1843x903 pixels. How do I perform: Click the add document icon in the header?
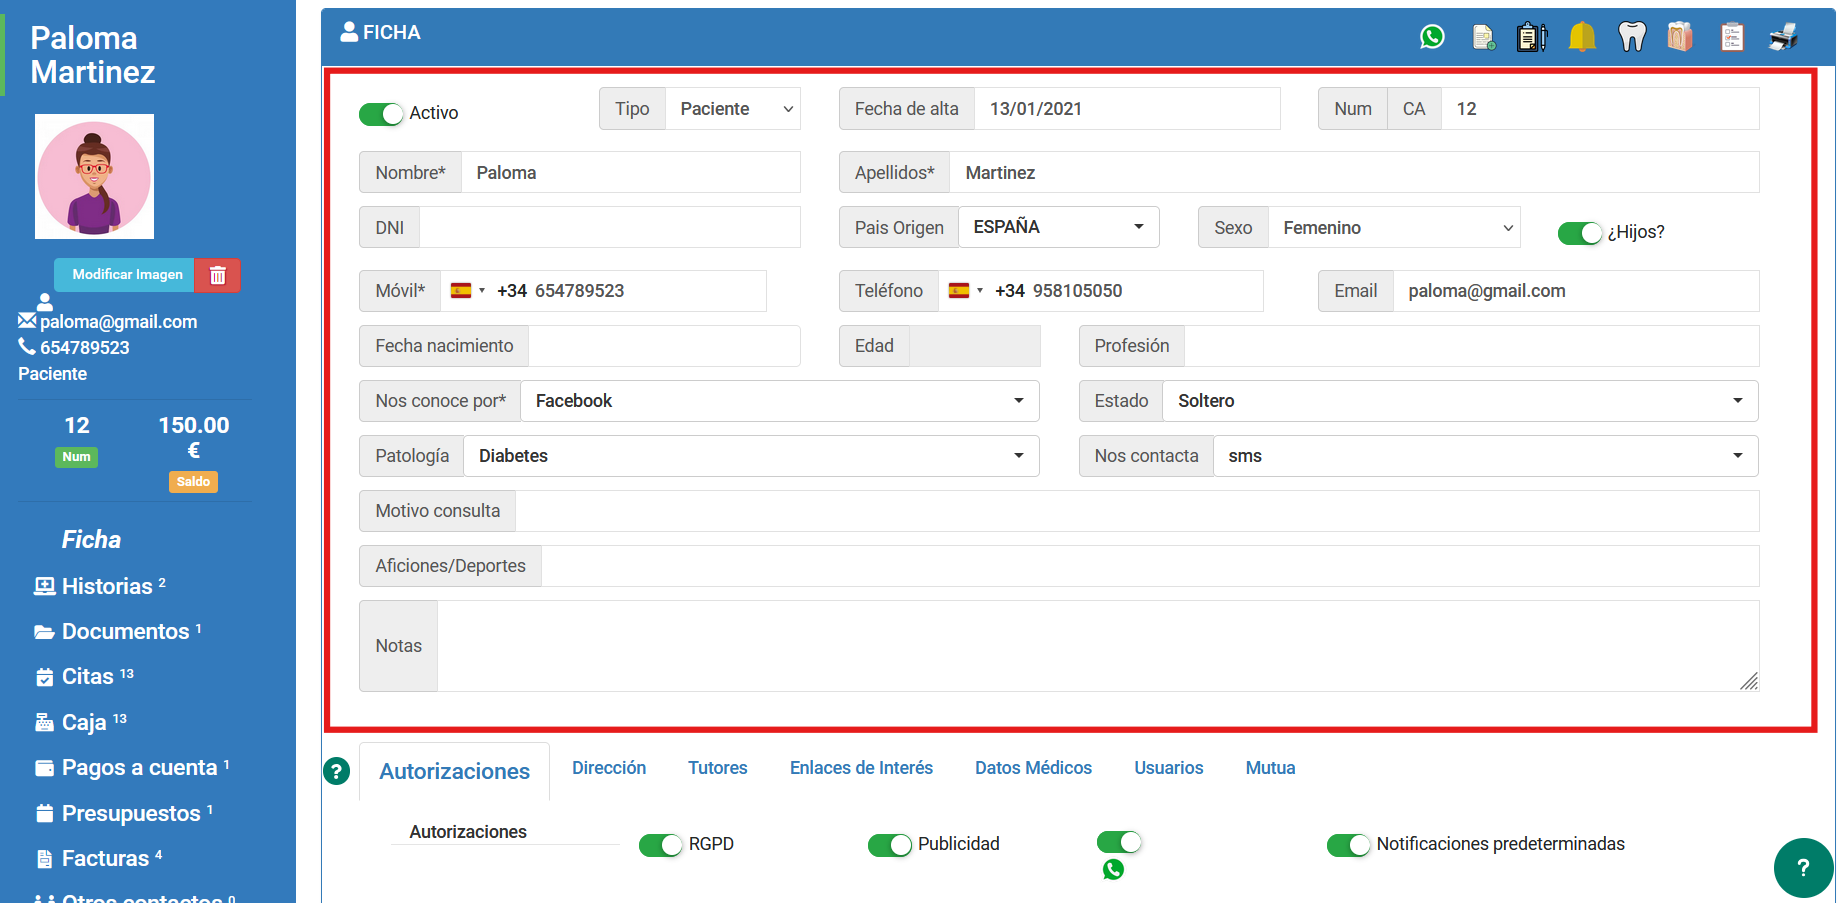click(x=1483, y=37)
